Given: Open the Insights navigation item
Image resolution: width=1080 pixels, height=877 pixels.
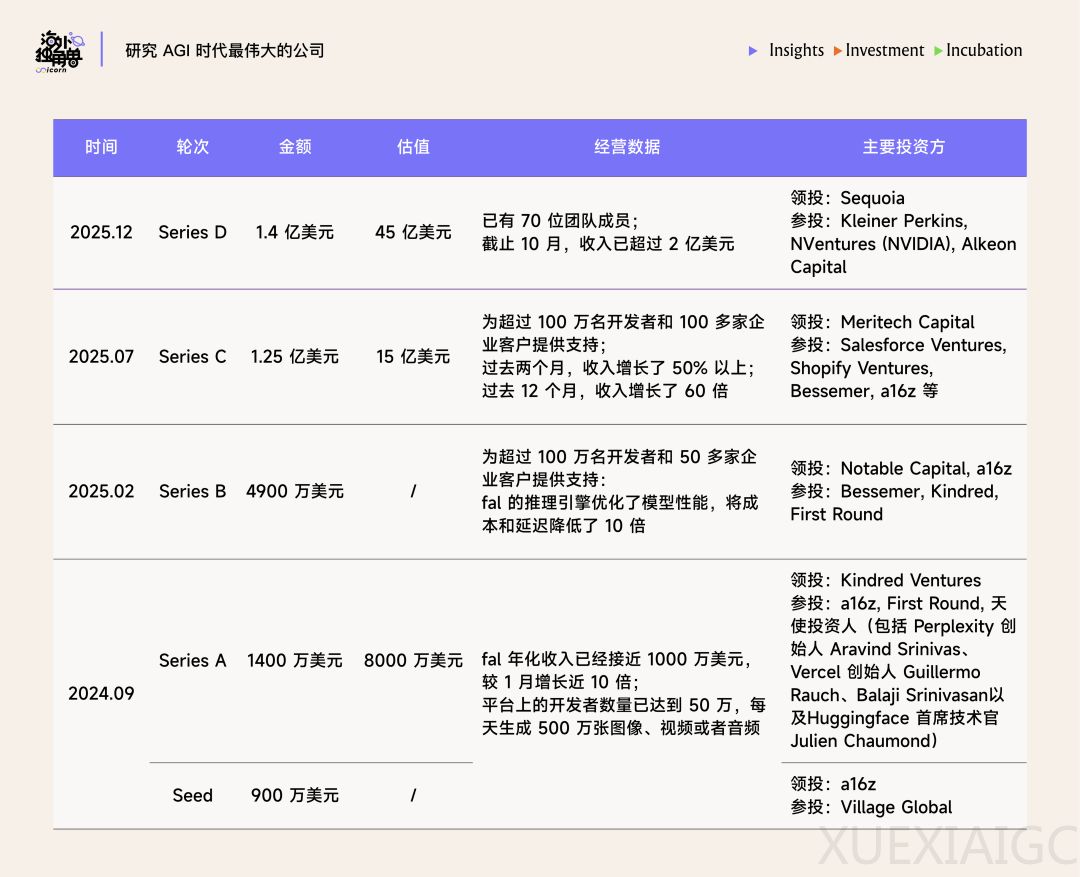Looking at the screenshot, I should [x=796, y=50].
